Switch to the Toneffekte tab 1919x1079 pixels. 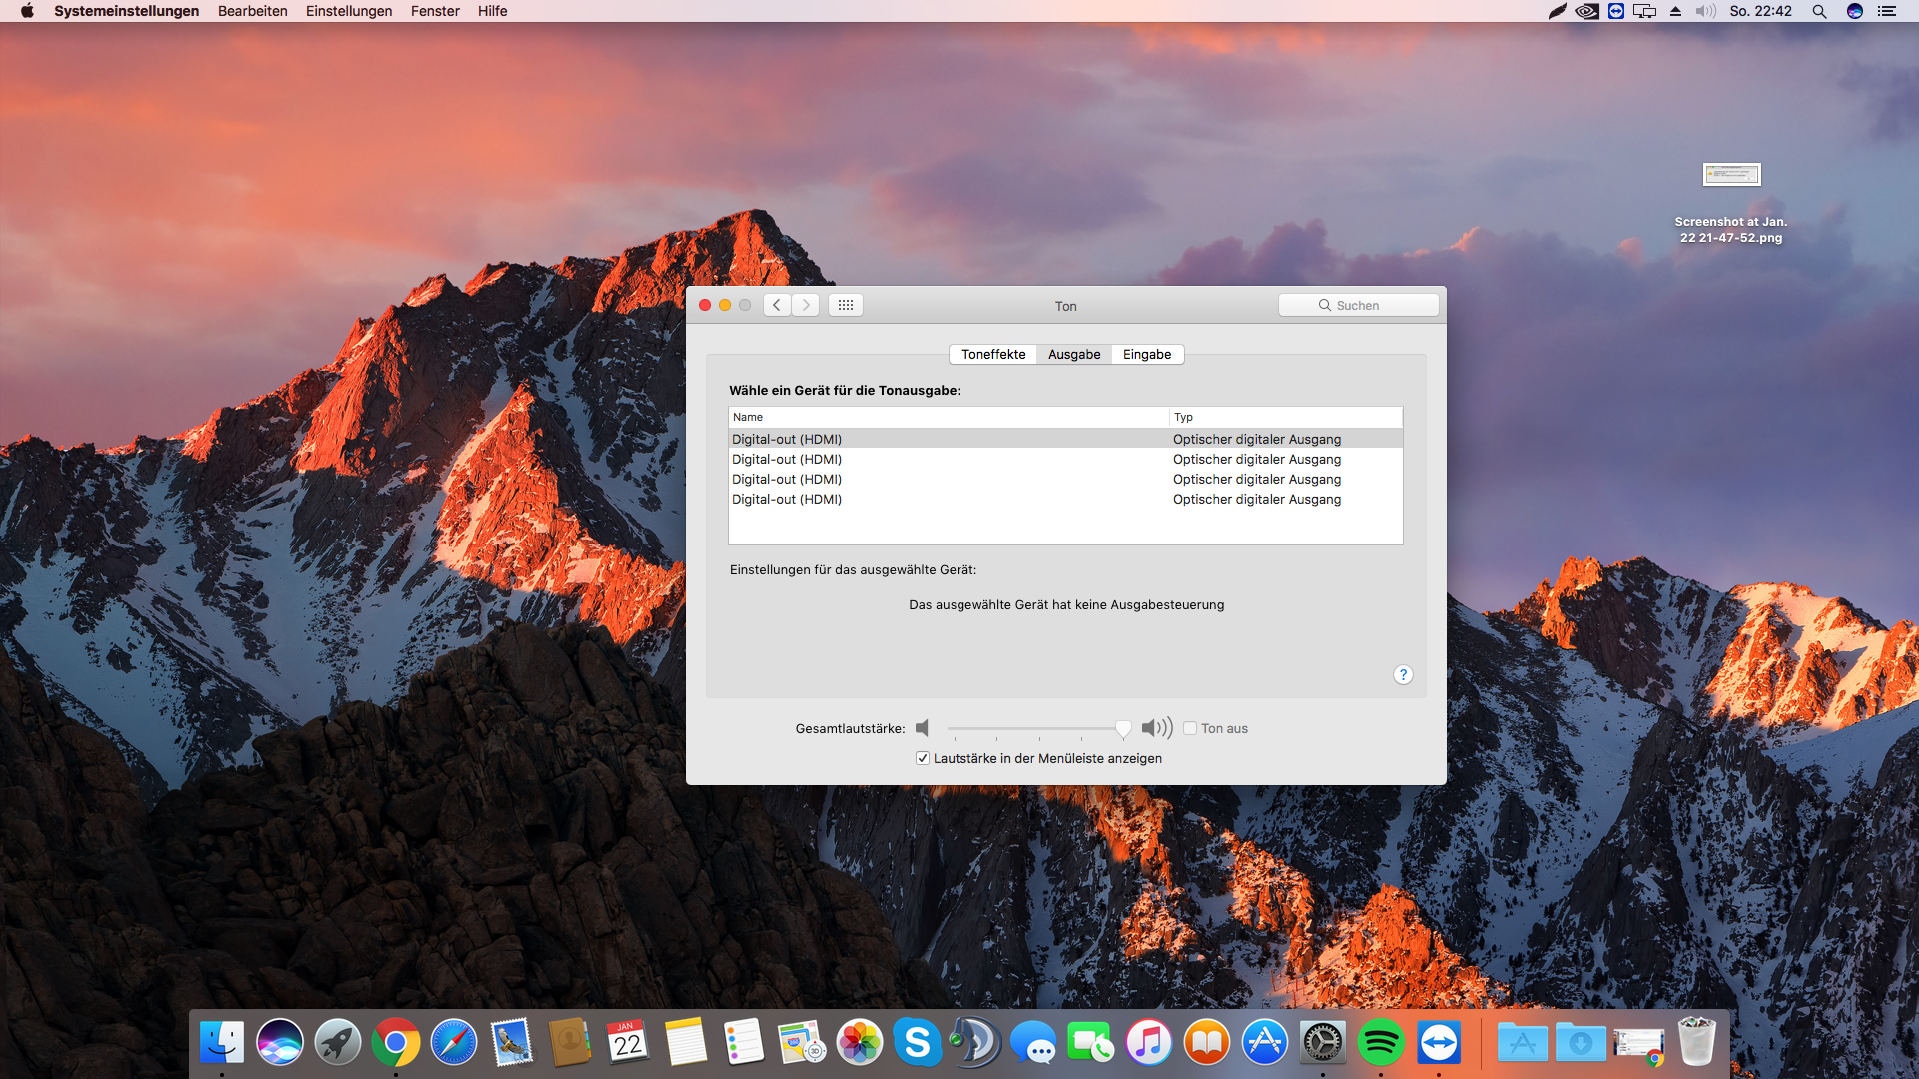tap(993, 354)
